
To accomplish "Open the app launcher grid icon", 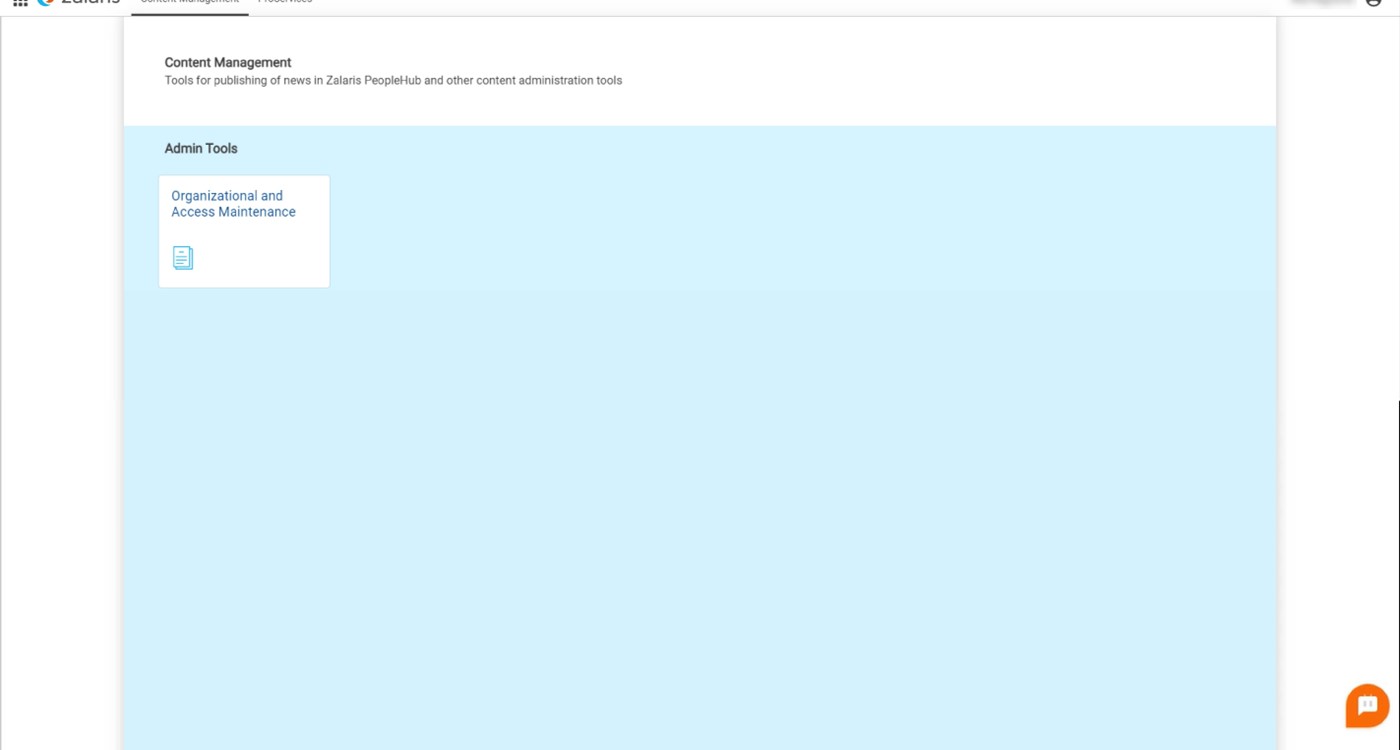I will coord(20,3).
